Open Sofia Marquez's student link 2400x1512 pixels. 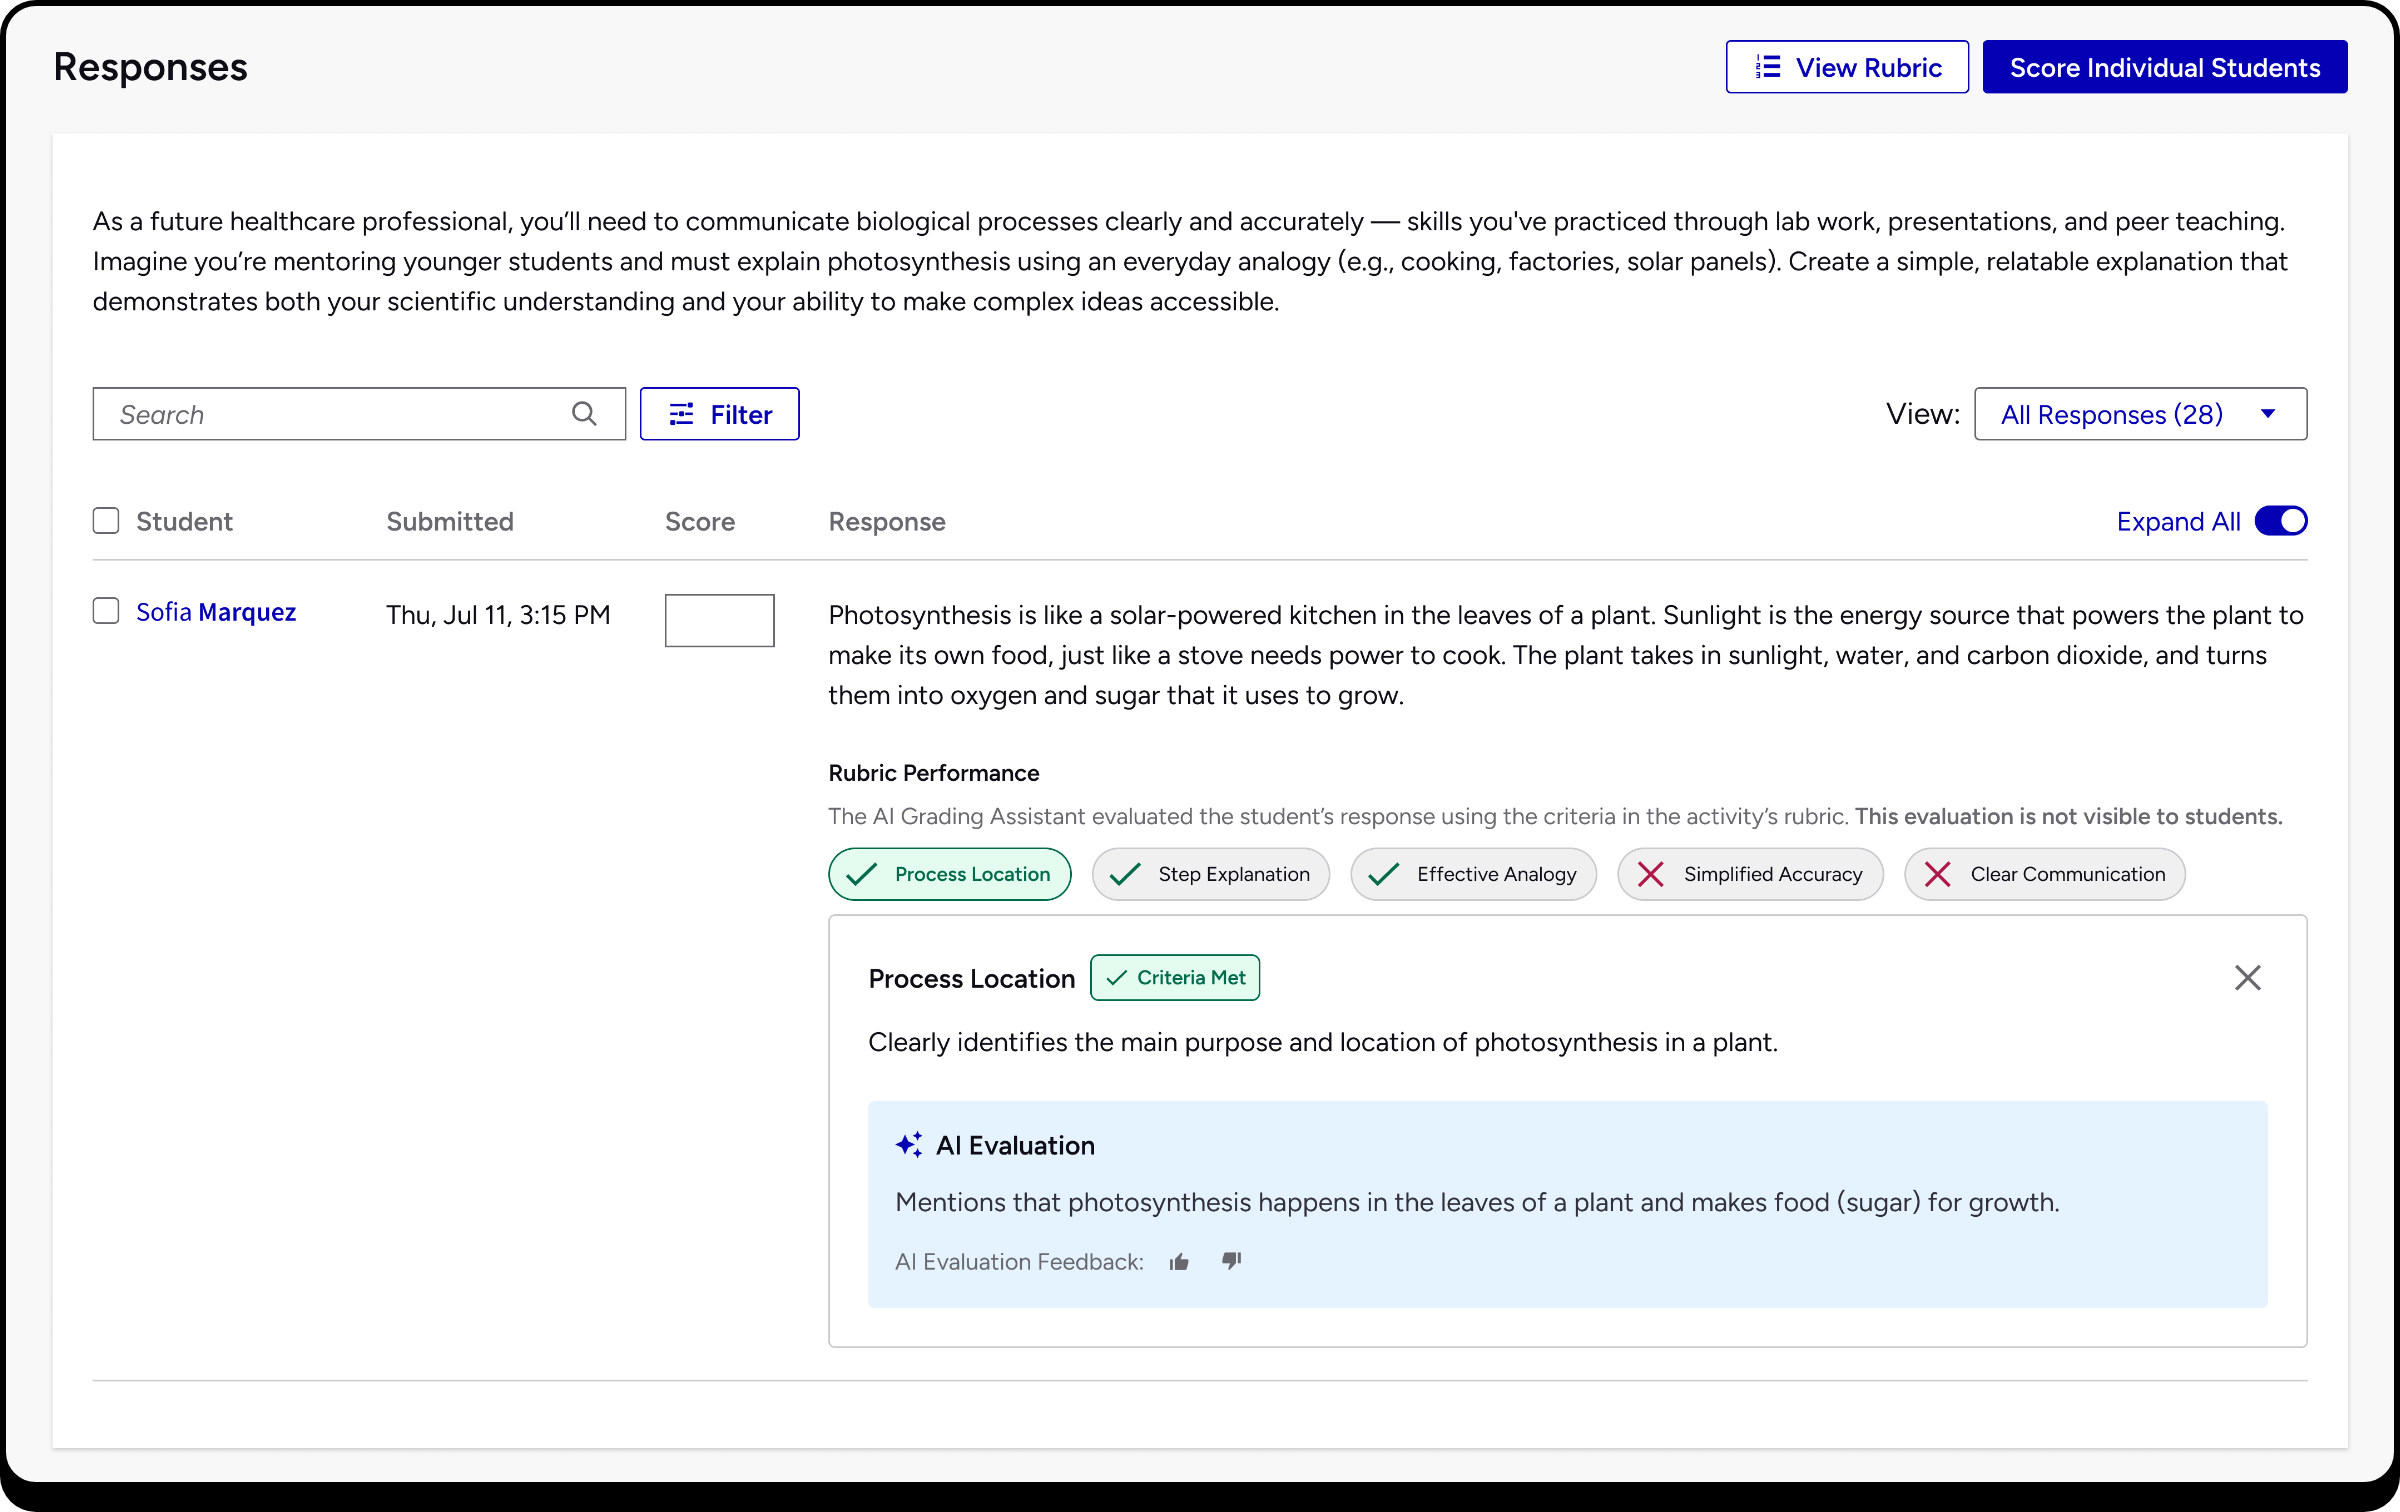click(216, 612)
